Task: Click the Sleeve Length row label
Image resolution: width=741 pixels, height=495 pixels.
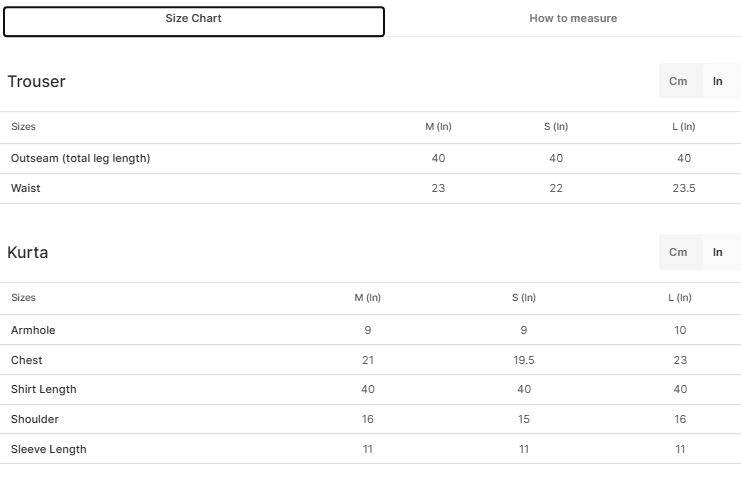Action: (x=49, y=449)
